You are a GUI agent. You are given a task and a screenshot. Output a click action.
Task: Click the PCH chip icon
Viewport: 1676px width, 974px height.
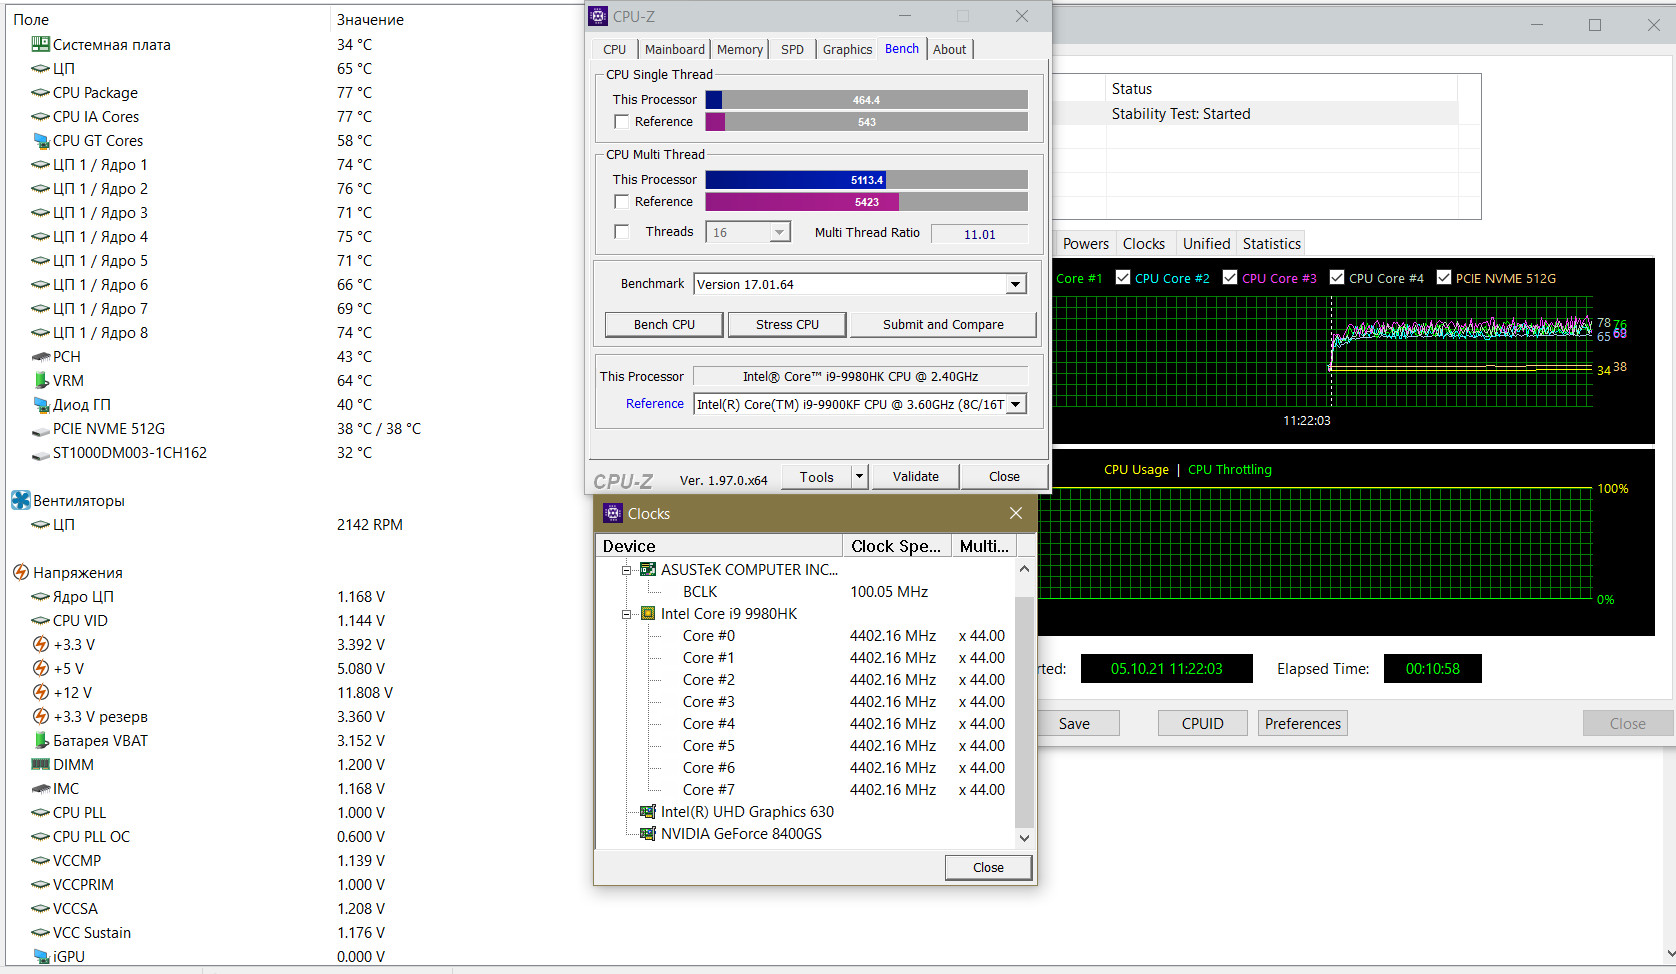pyautogui.click(x=40, y=356)
